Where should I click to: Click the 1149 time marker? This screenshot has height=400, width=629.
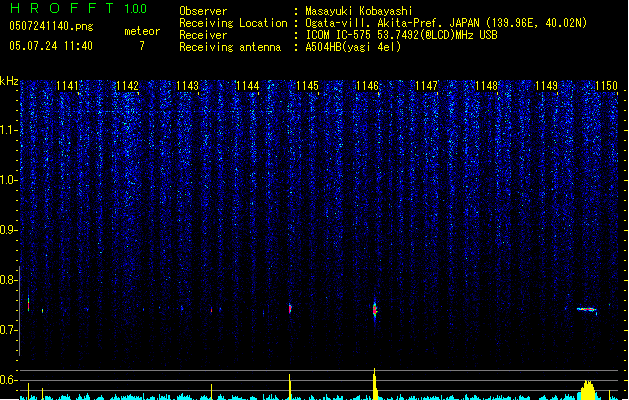tap(546, 86)
